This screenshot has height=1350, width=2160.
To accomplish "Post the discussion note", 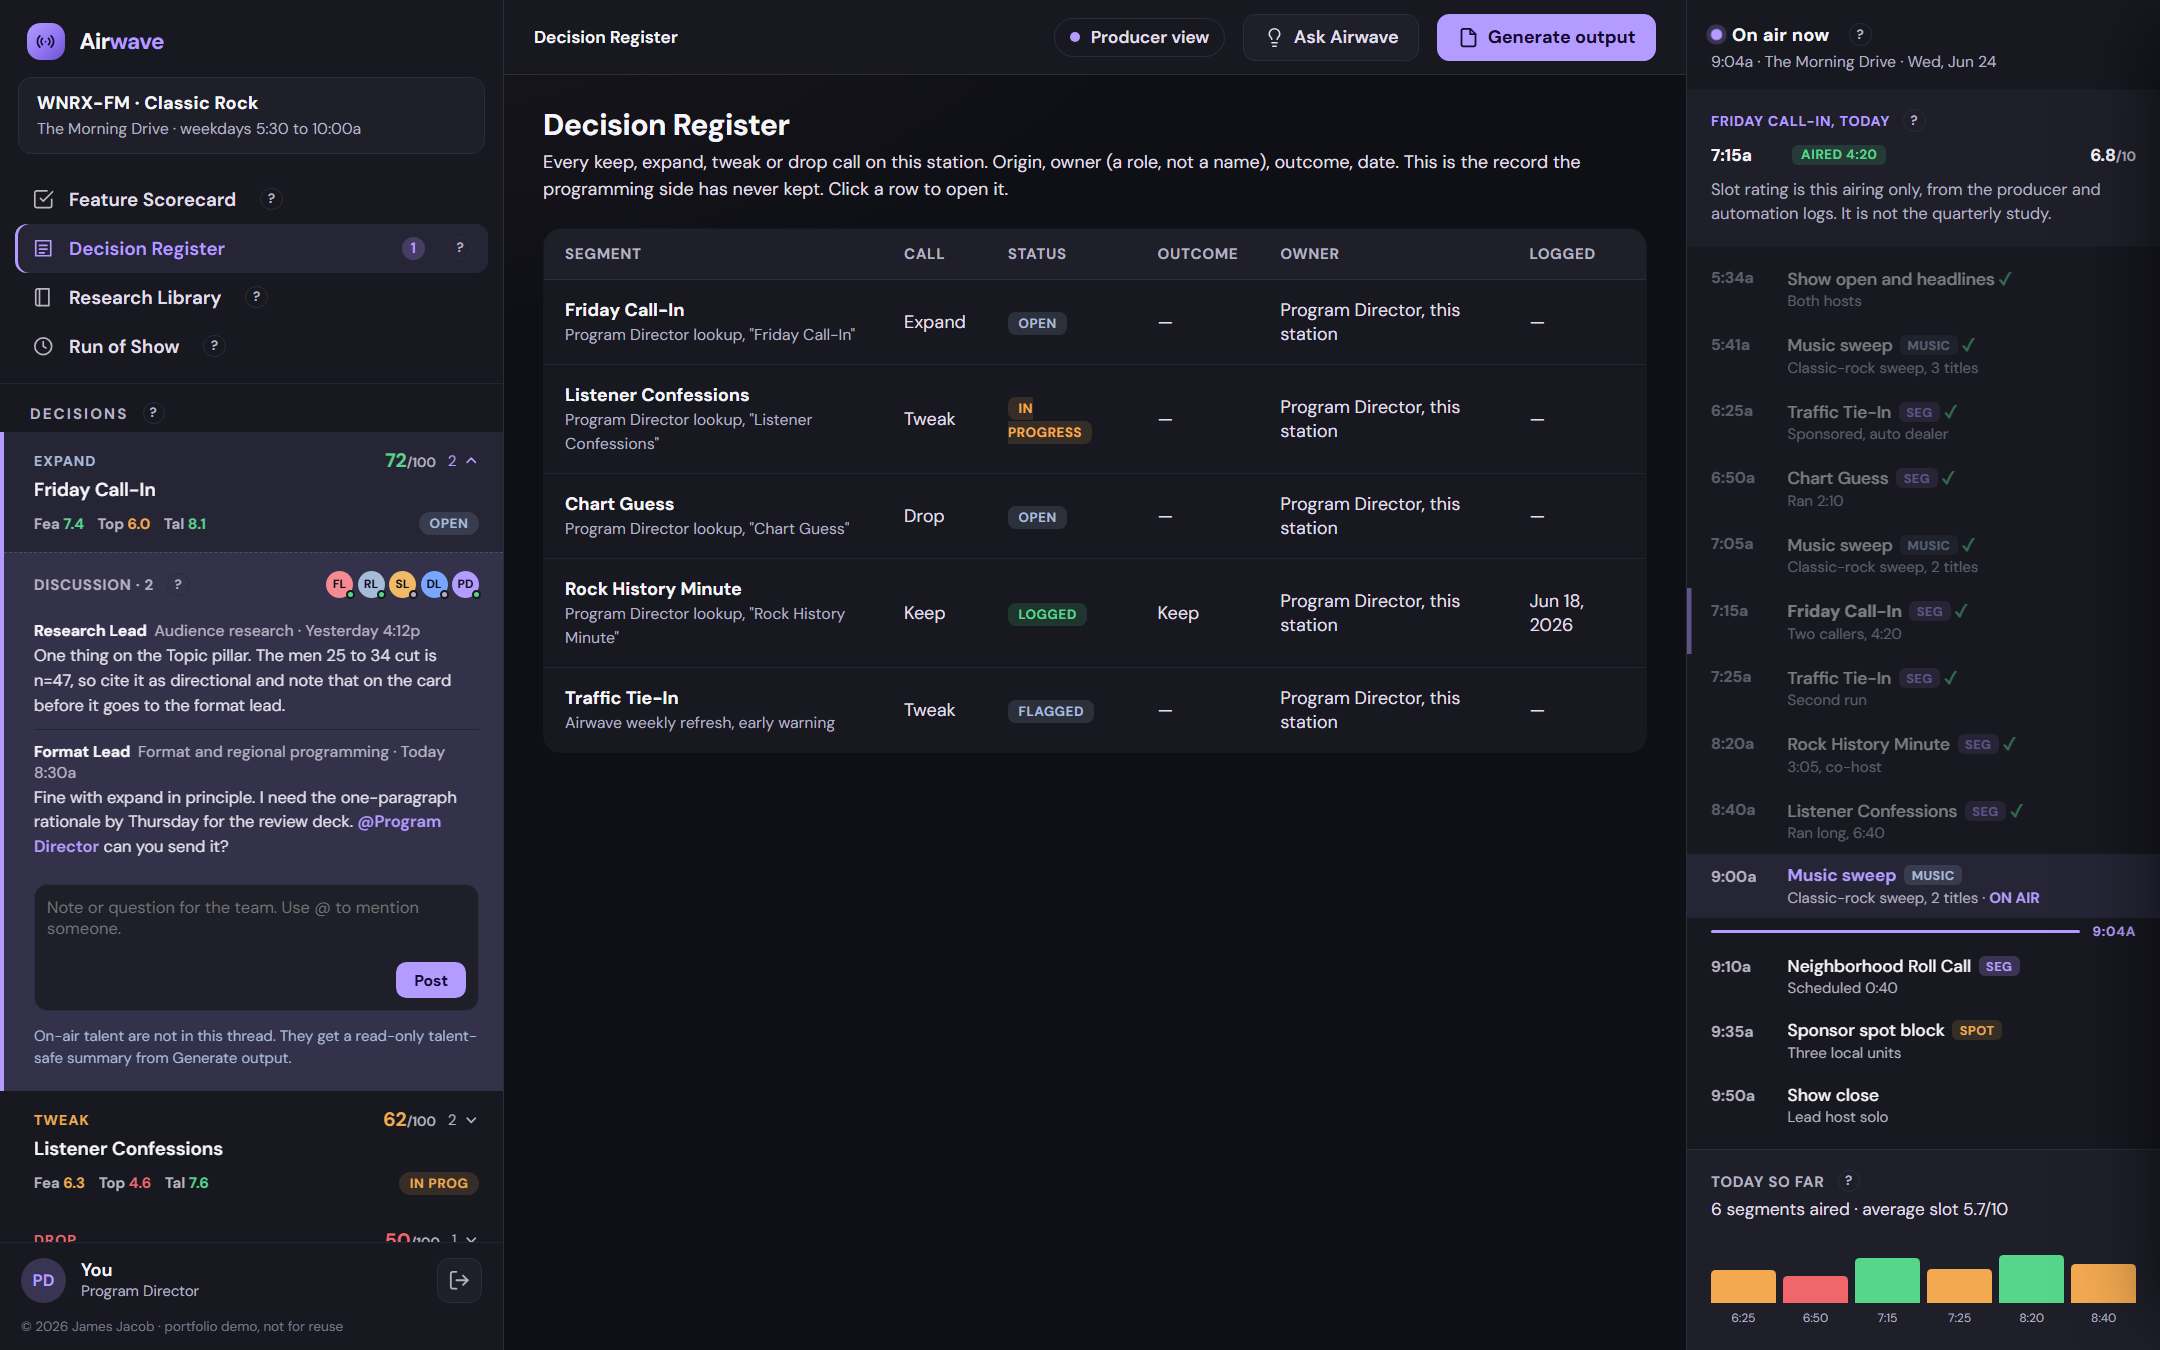I will pyautogui.click(x=431, y=980).
